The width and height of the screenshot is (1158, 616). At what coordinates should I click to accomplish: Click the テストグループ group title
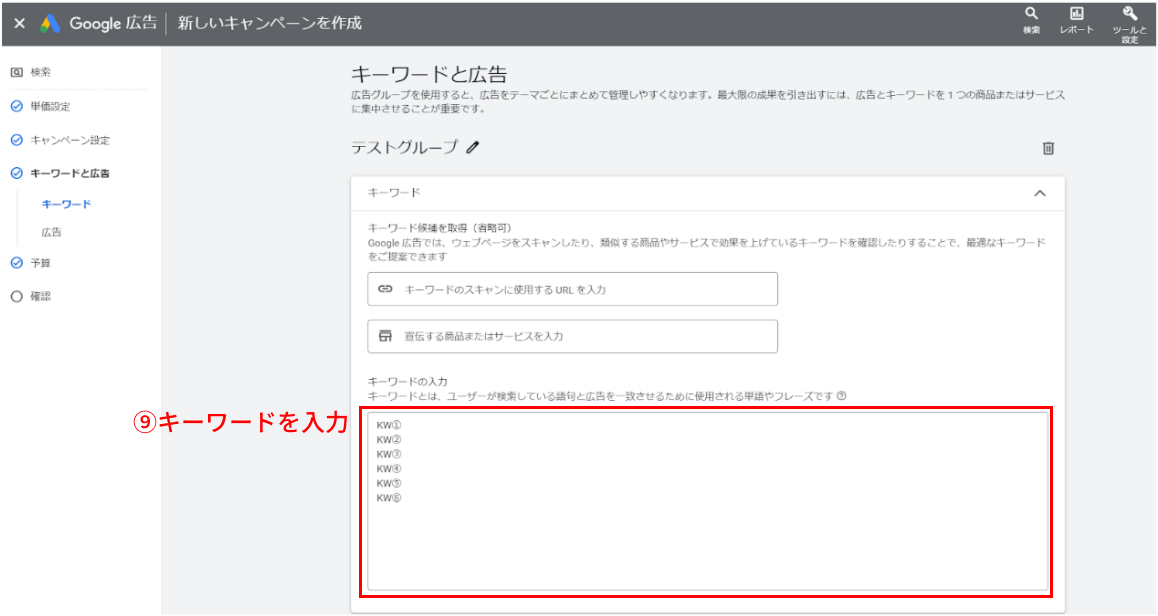[x=405, y=148]
